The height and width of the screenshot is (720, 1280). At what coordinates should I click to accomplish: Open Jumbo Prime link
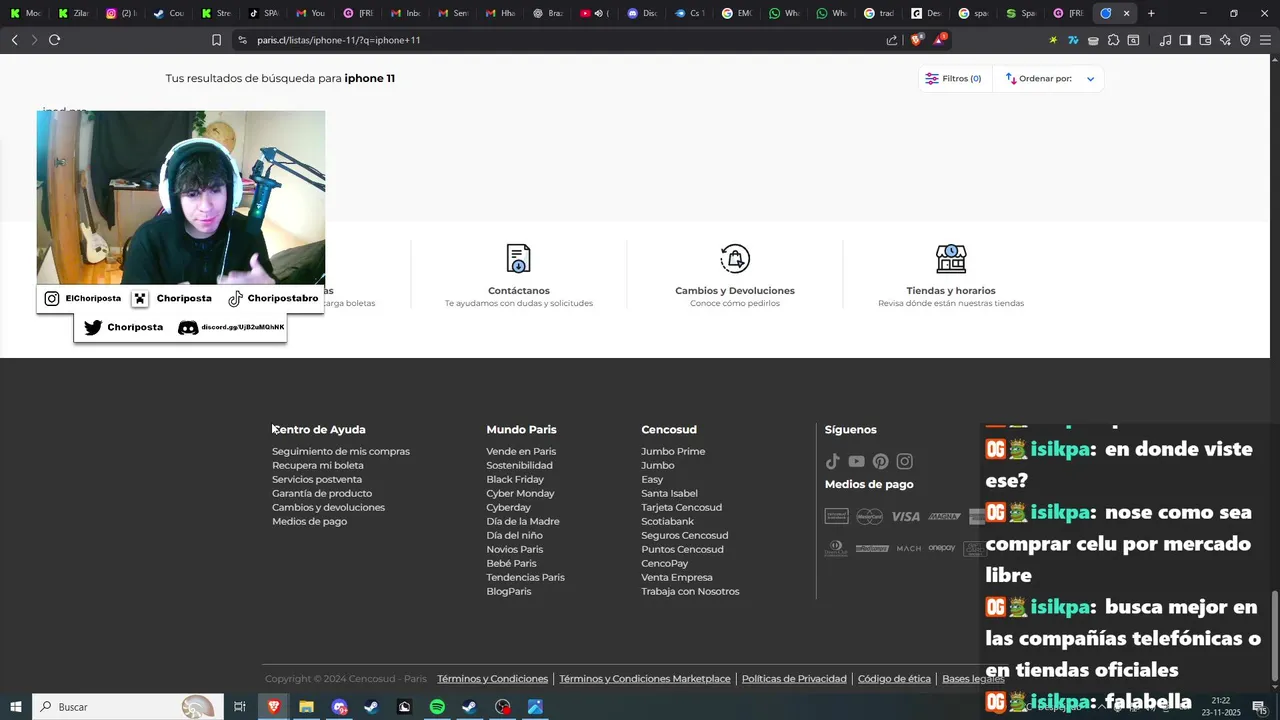coord(673,451)
